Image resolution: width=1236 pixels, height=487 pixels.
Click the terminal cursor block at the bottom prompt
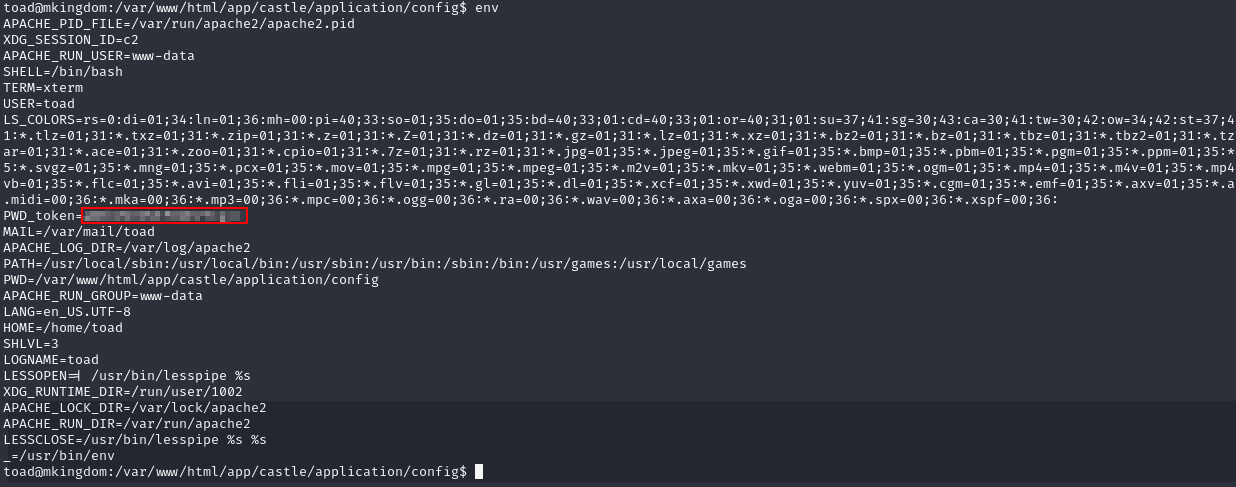(479, 471)
